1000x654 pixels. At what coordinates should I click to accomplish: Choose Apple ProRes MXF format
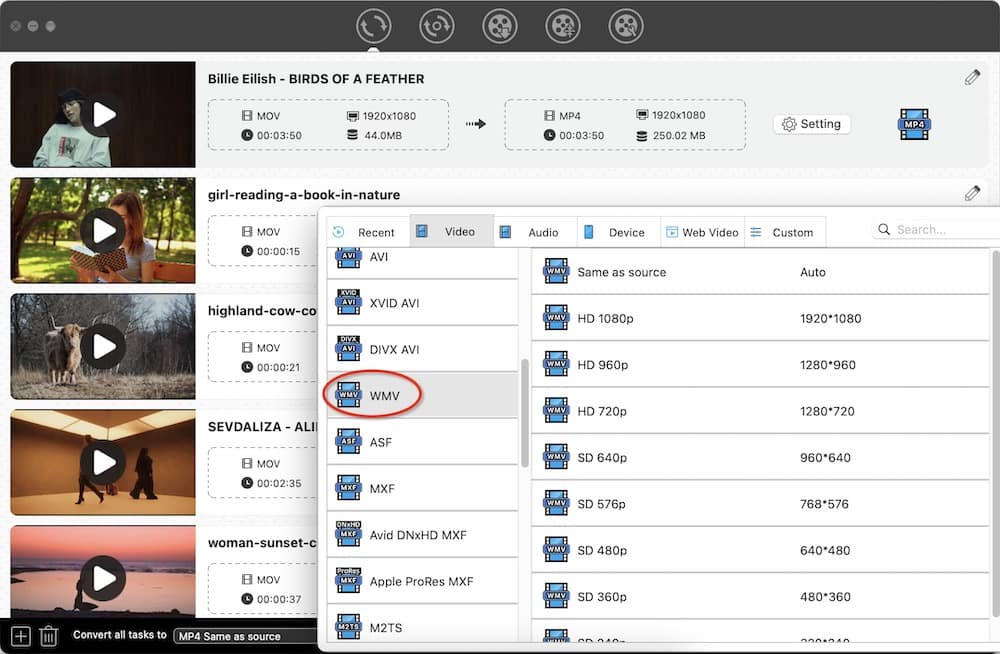click(422, 581)
